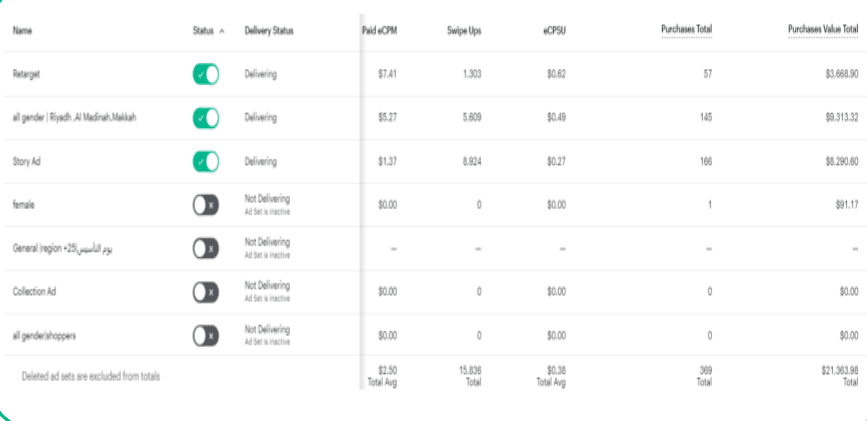Open Purchases Total column header
Viewport: 867px width, 421px height.
(x=686, y=29)
